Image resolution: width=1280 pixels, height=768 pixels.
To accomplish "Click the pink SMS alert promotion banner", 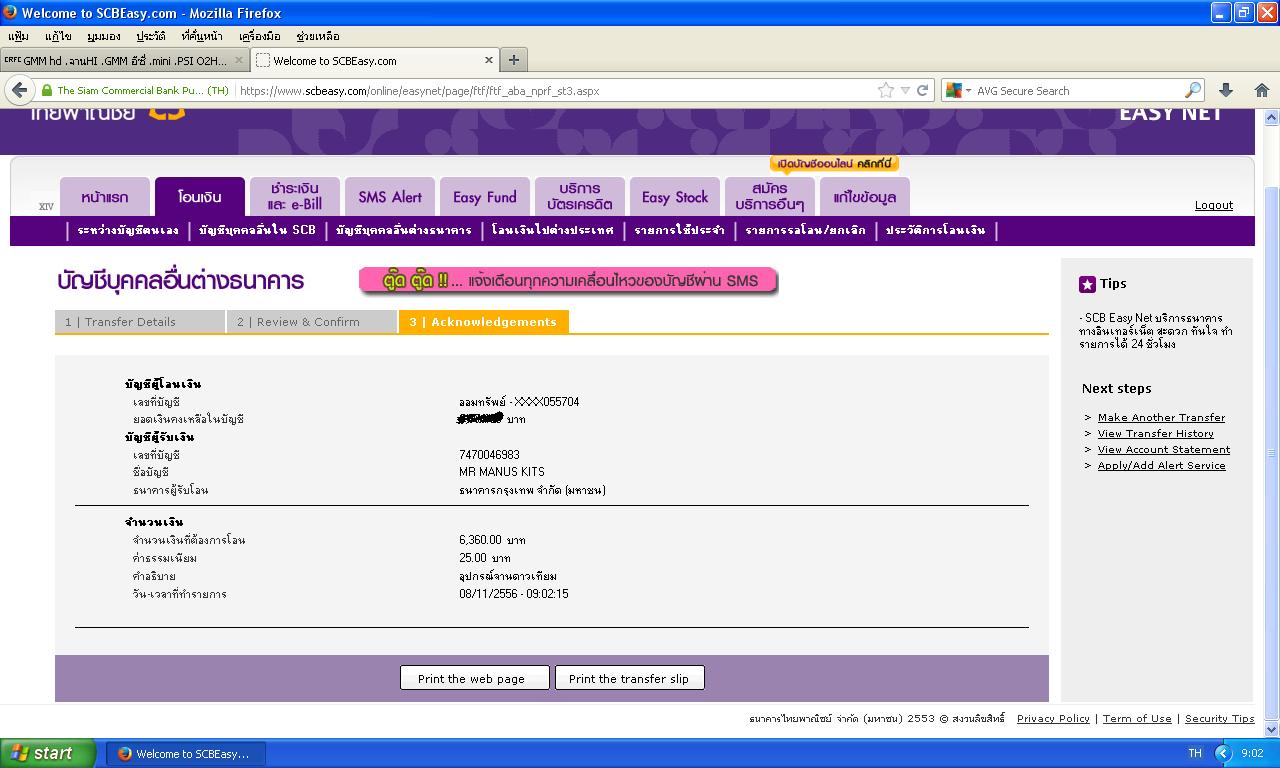I will click(x=568, y=281).
